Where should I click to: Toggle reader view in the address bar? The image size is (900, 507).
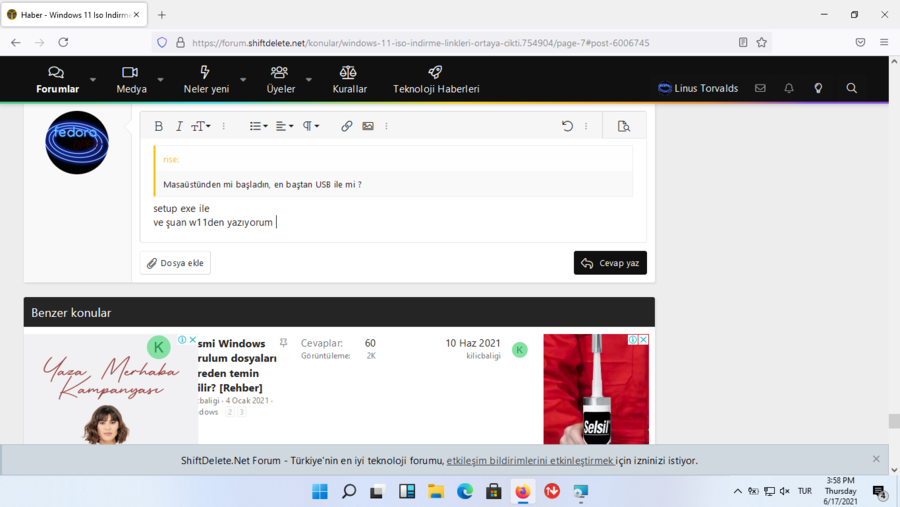click(743, 42)
